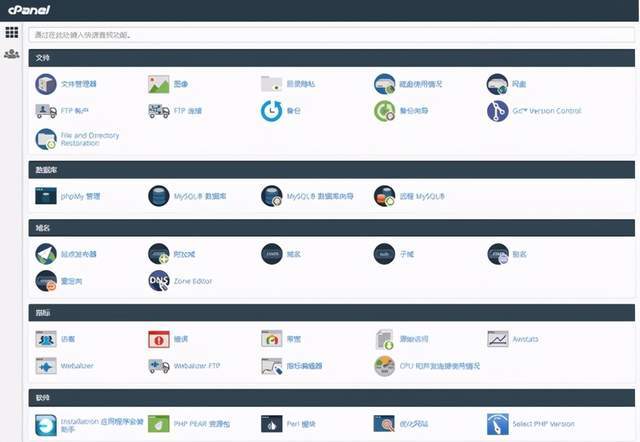Viewport: 640px width, 442px height.
Task: Collapse the Software (软件) section header
Action: pyautogui.click(x=331, y=398)
